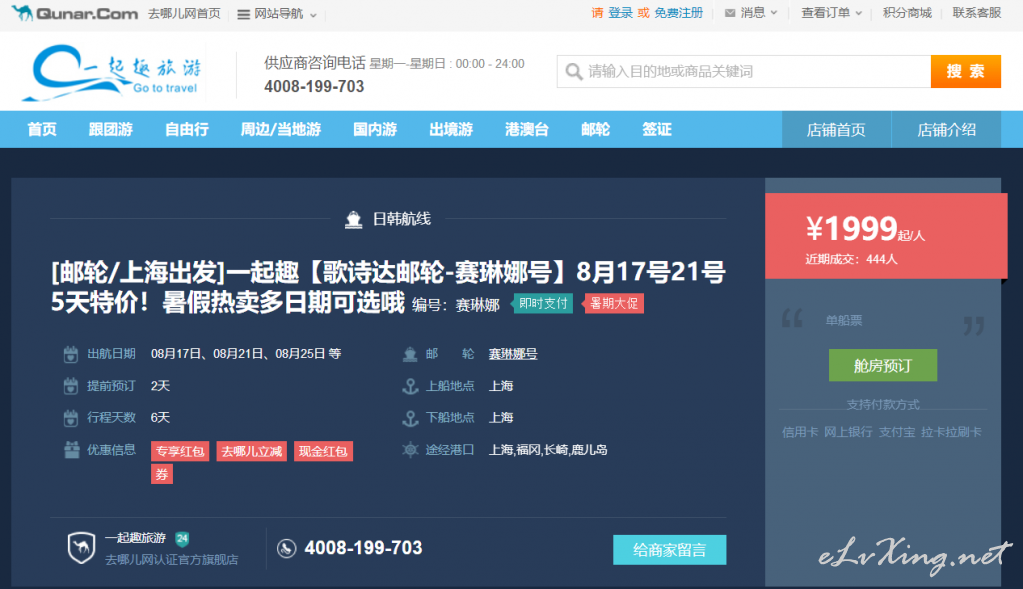1023x589 pixels.
Task: Click the 单船票 label
Action: (844, 321)
